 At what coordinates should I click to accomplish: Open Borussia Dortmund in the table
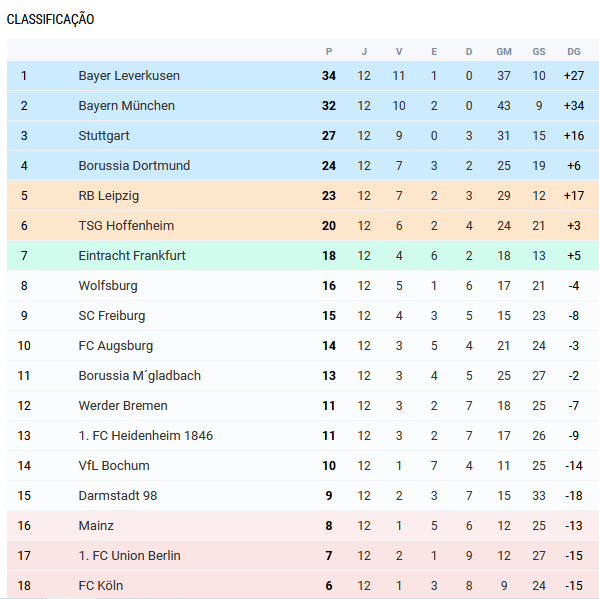pos(134,165)
